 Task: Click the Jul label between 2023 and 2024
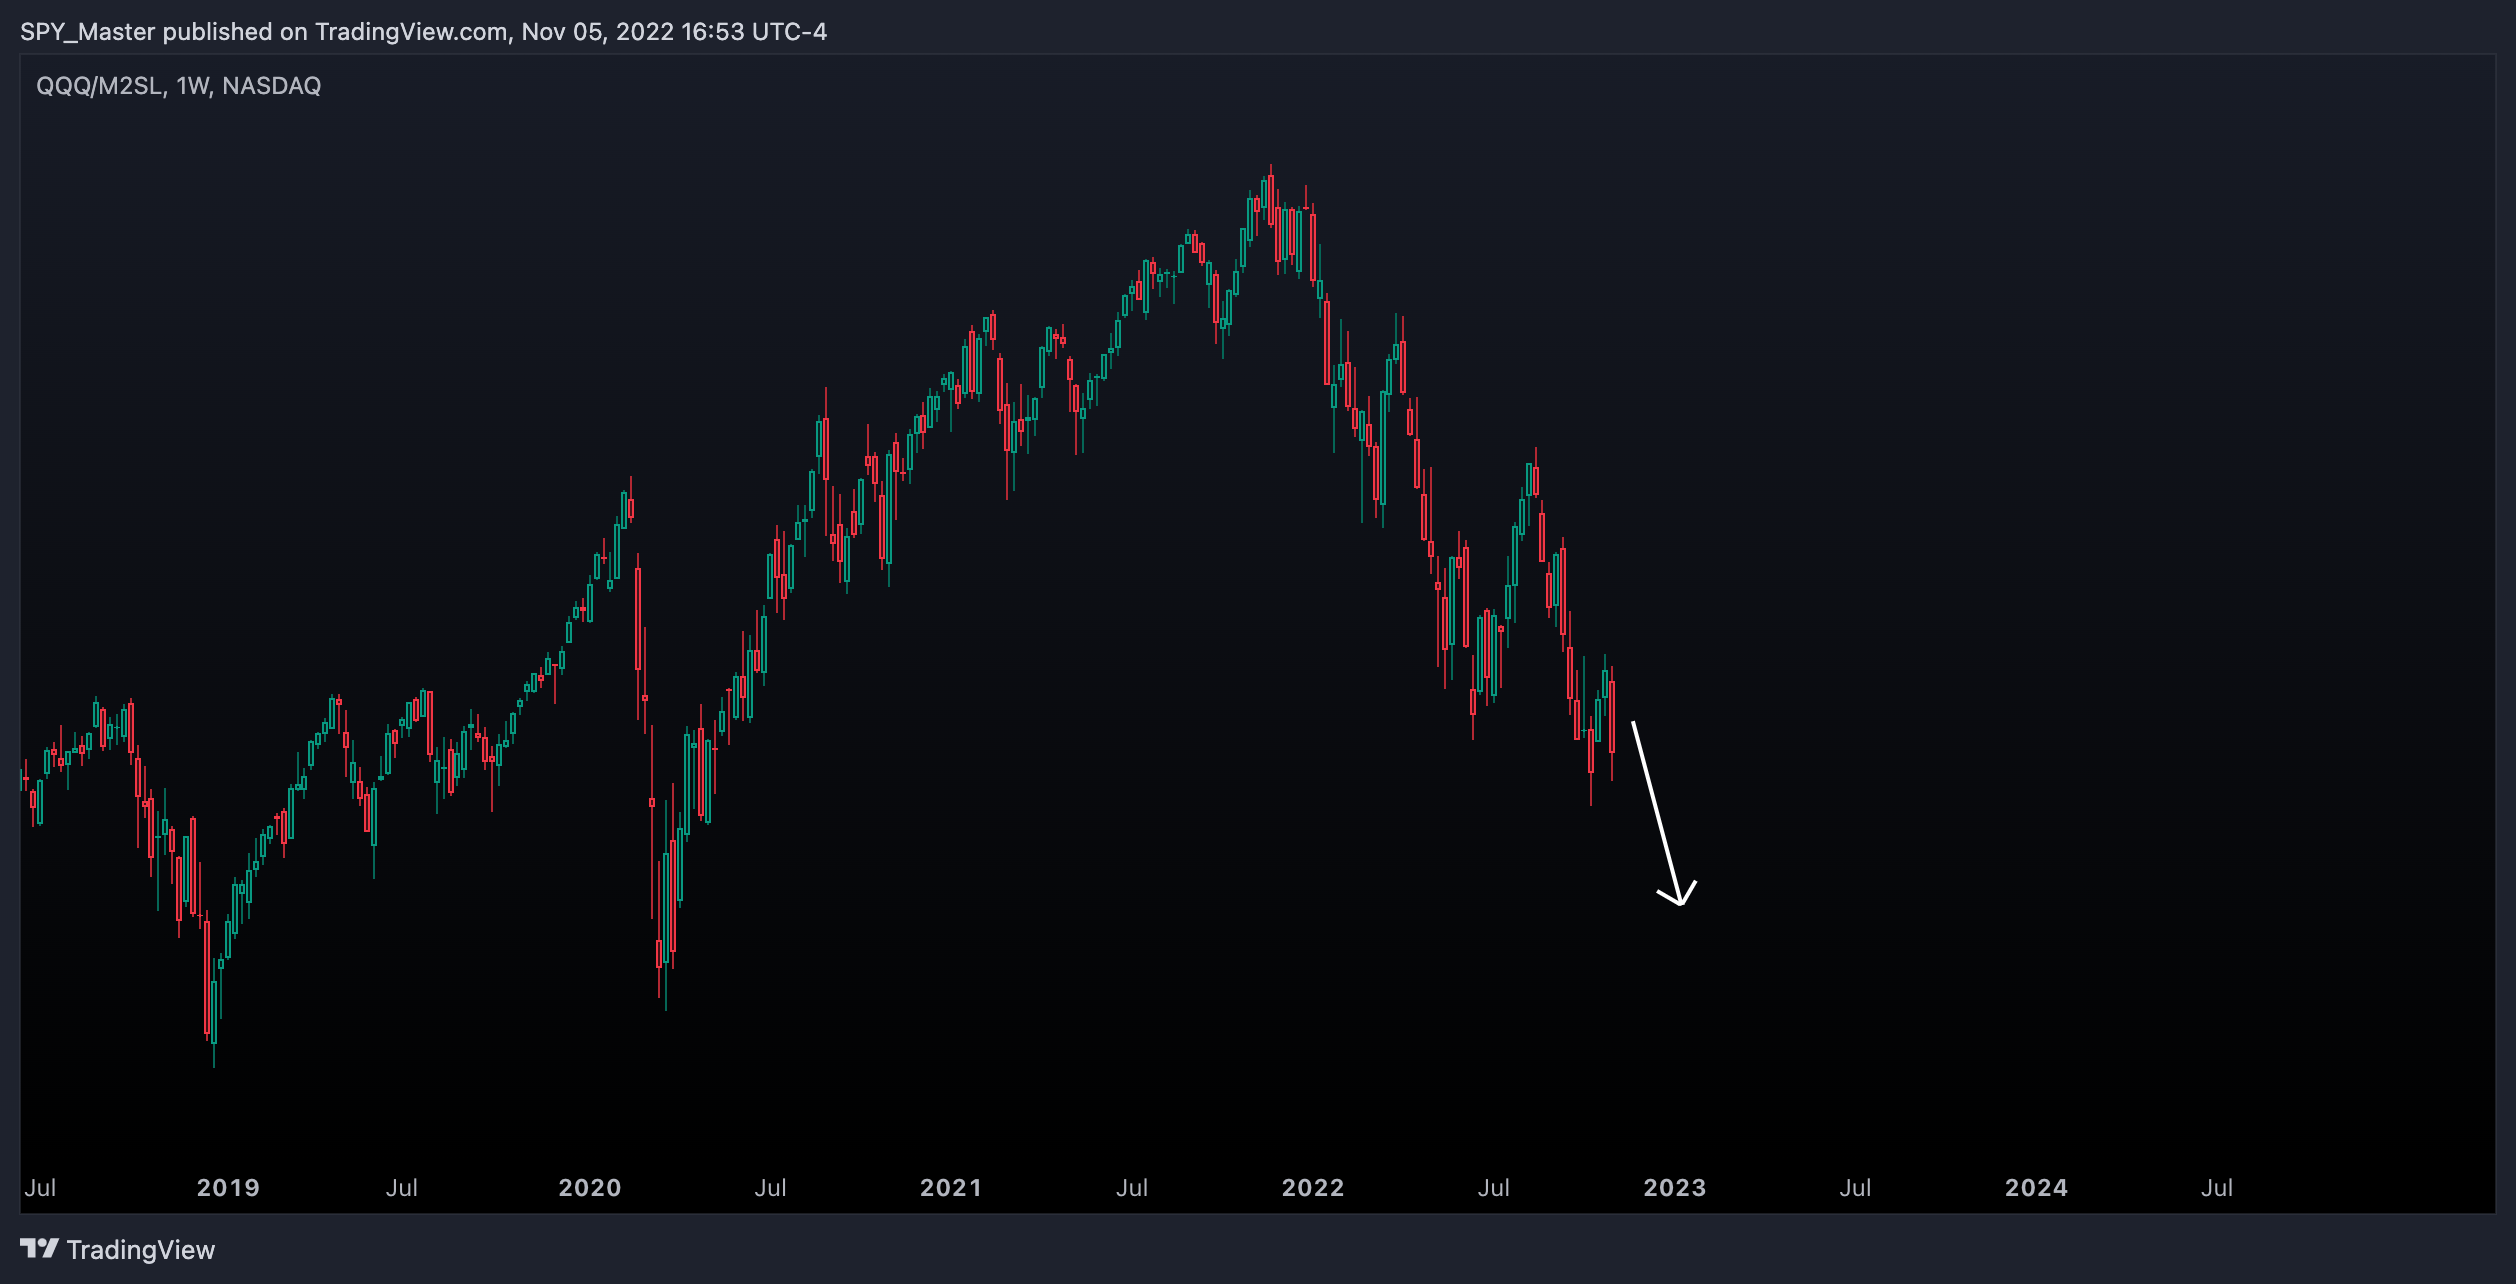pos(1856,1188)
